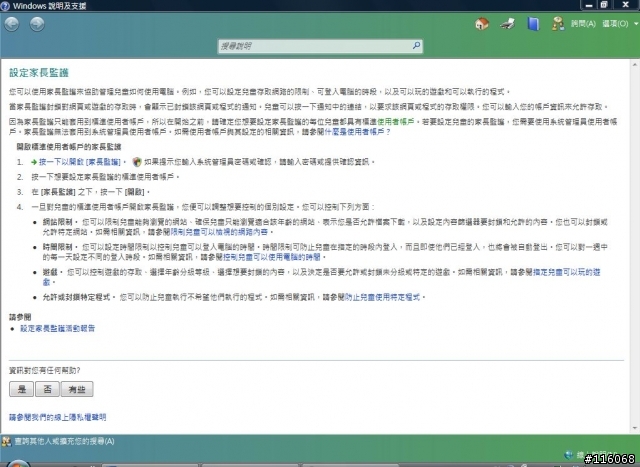Open the standard user account (使用者帳戶) green link
The width and height of the screenshot is (640, 467).
point(396,121)
